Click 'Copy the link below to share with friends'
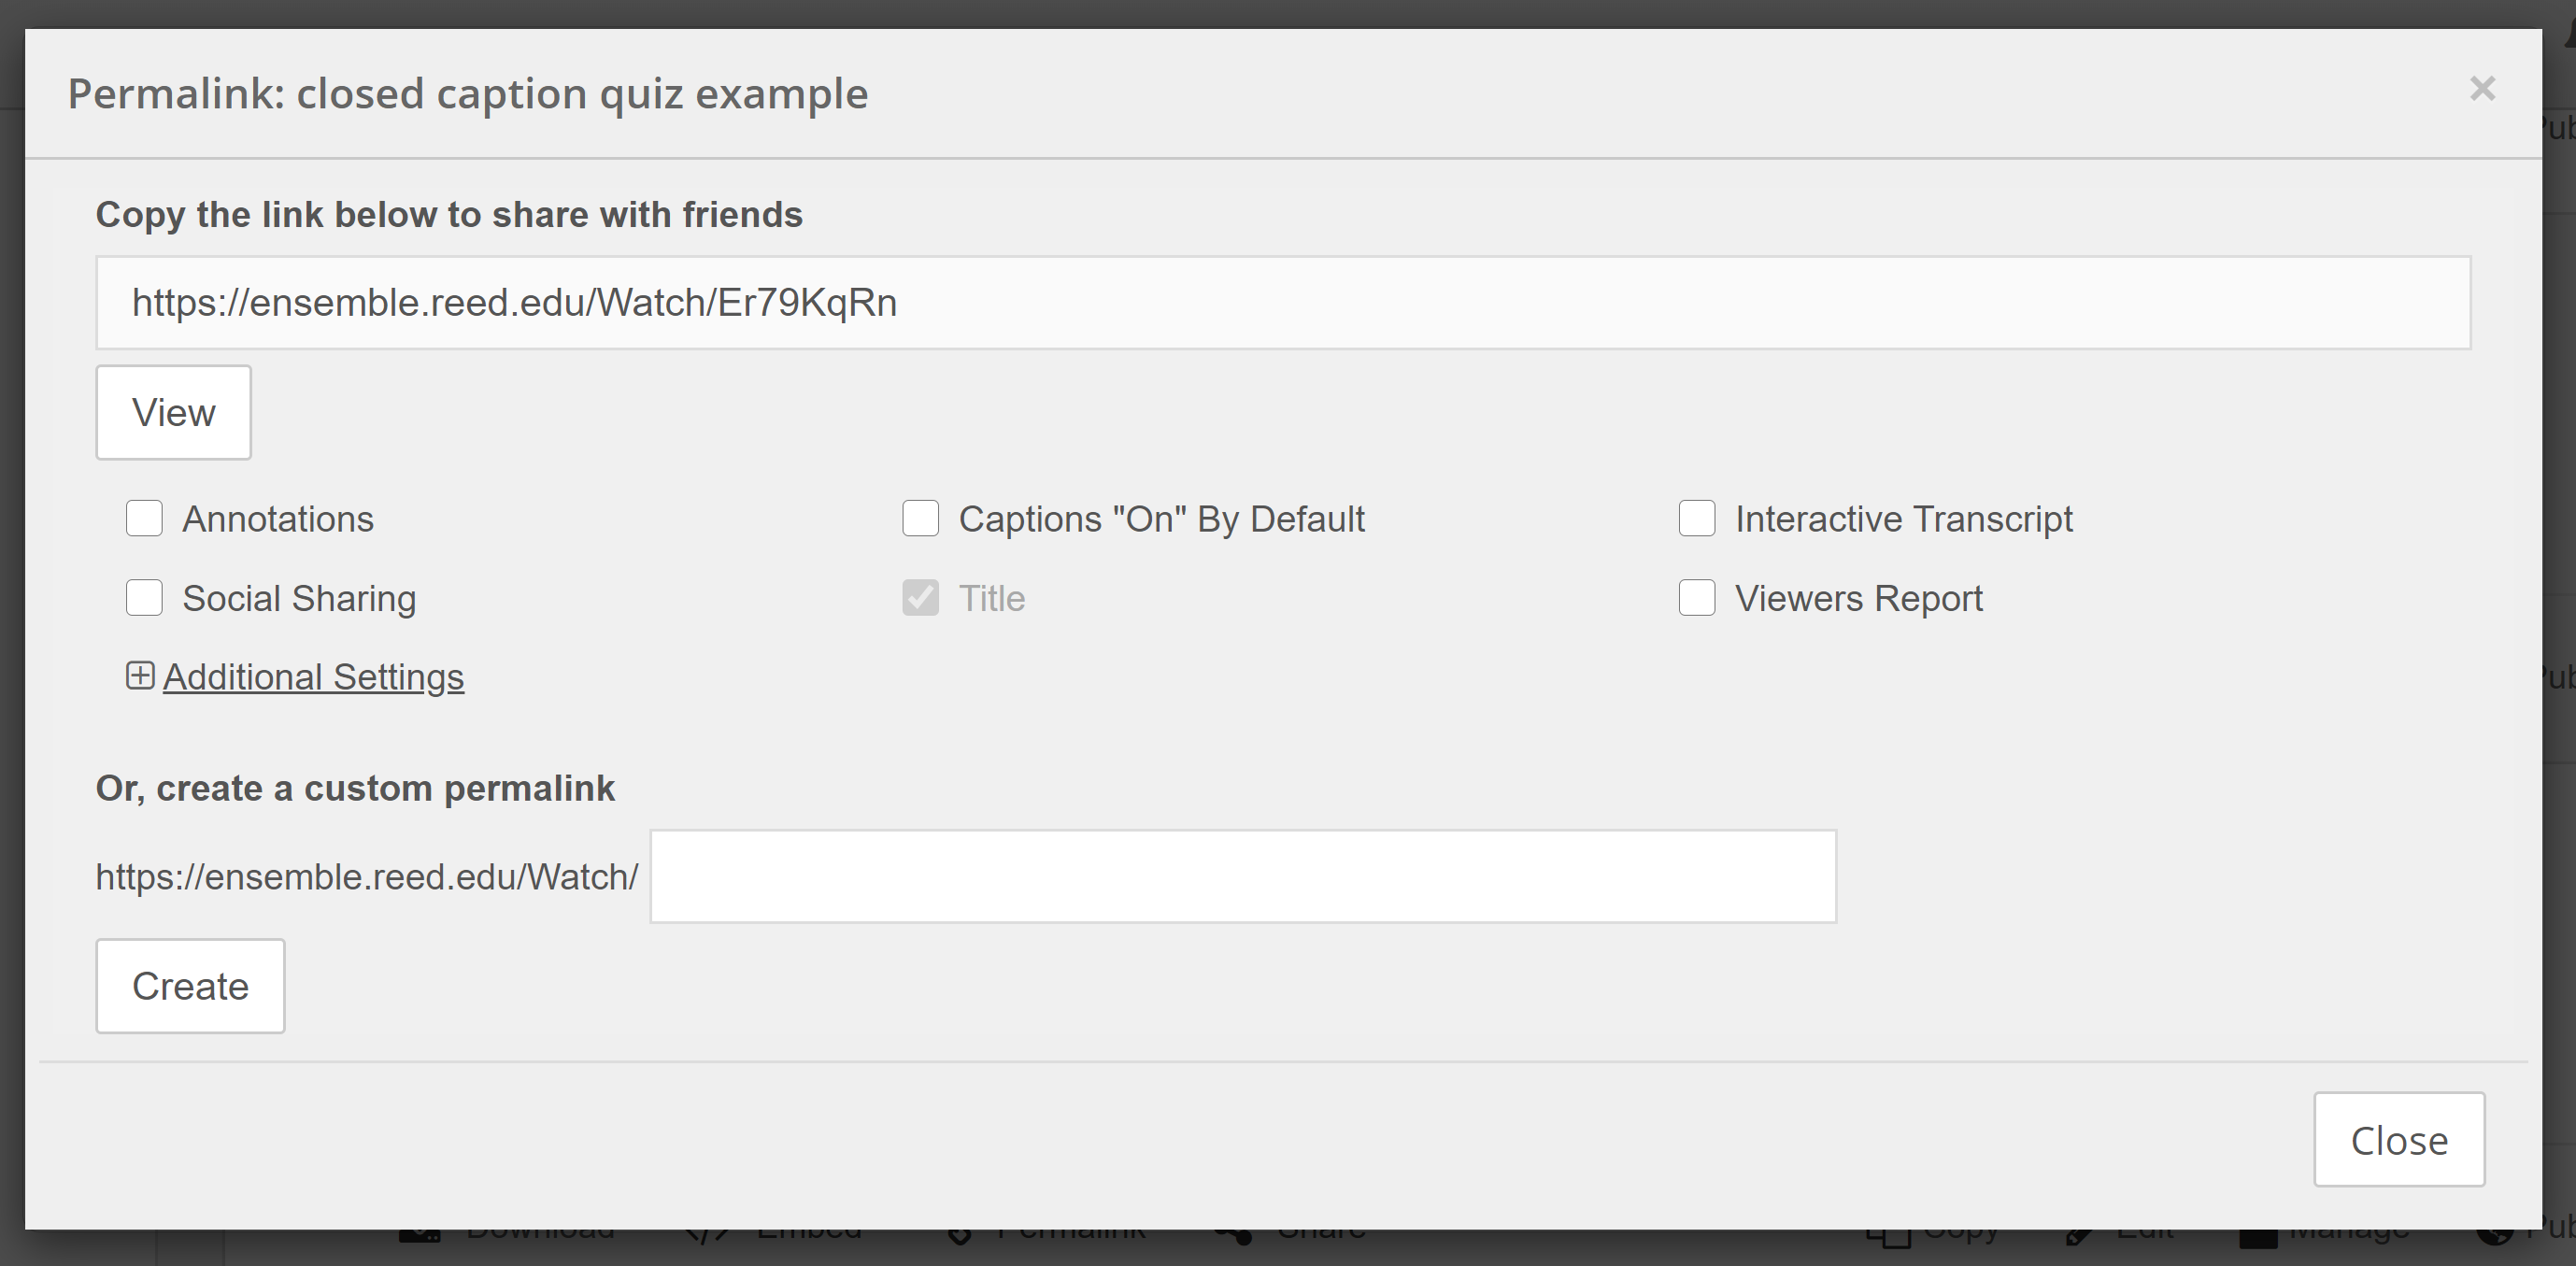2576x1266 pixels. [x=449, y=215]
